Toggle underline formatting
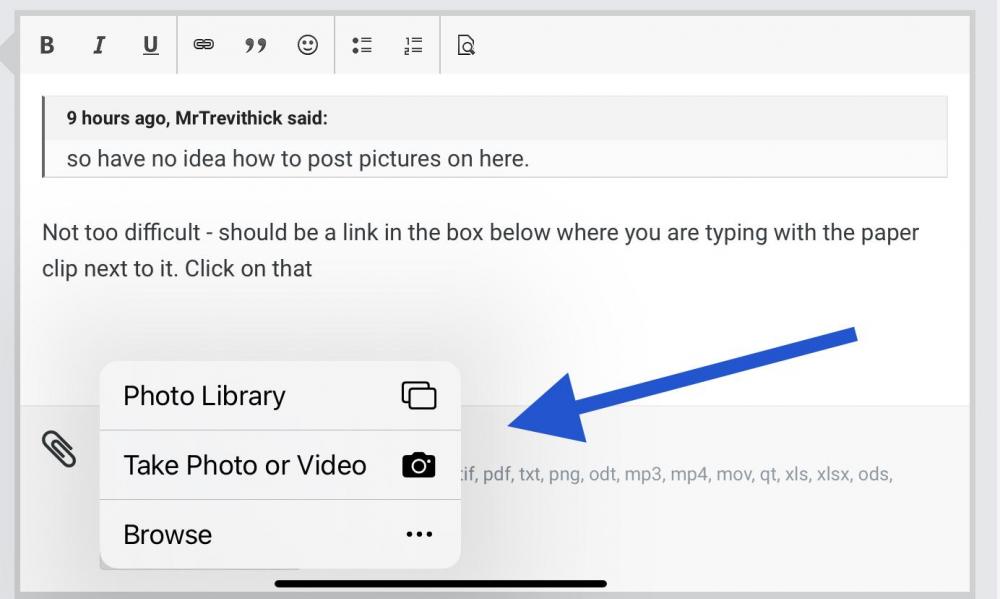The image size is (1000, 599). coord(151,45)
